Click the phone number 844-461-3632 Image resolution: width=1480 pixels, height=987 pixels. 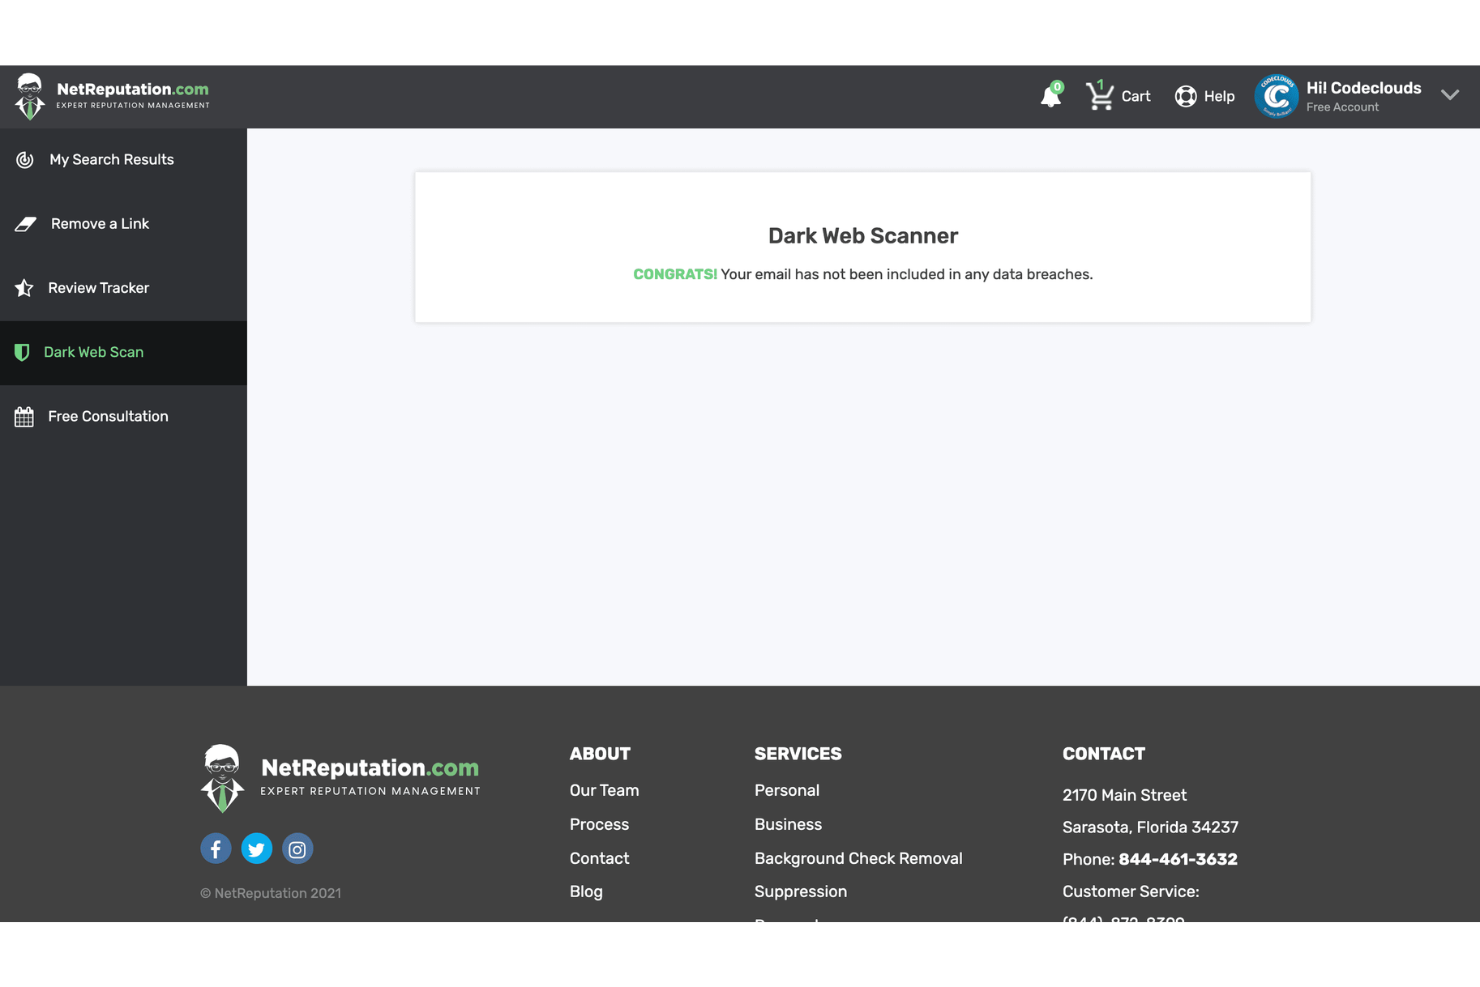pyautogui.click(x=1178, y=859)
